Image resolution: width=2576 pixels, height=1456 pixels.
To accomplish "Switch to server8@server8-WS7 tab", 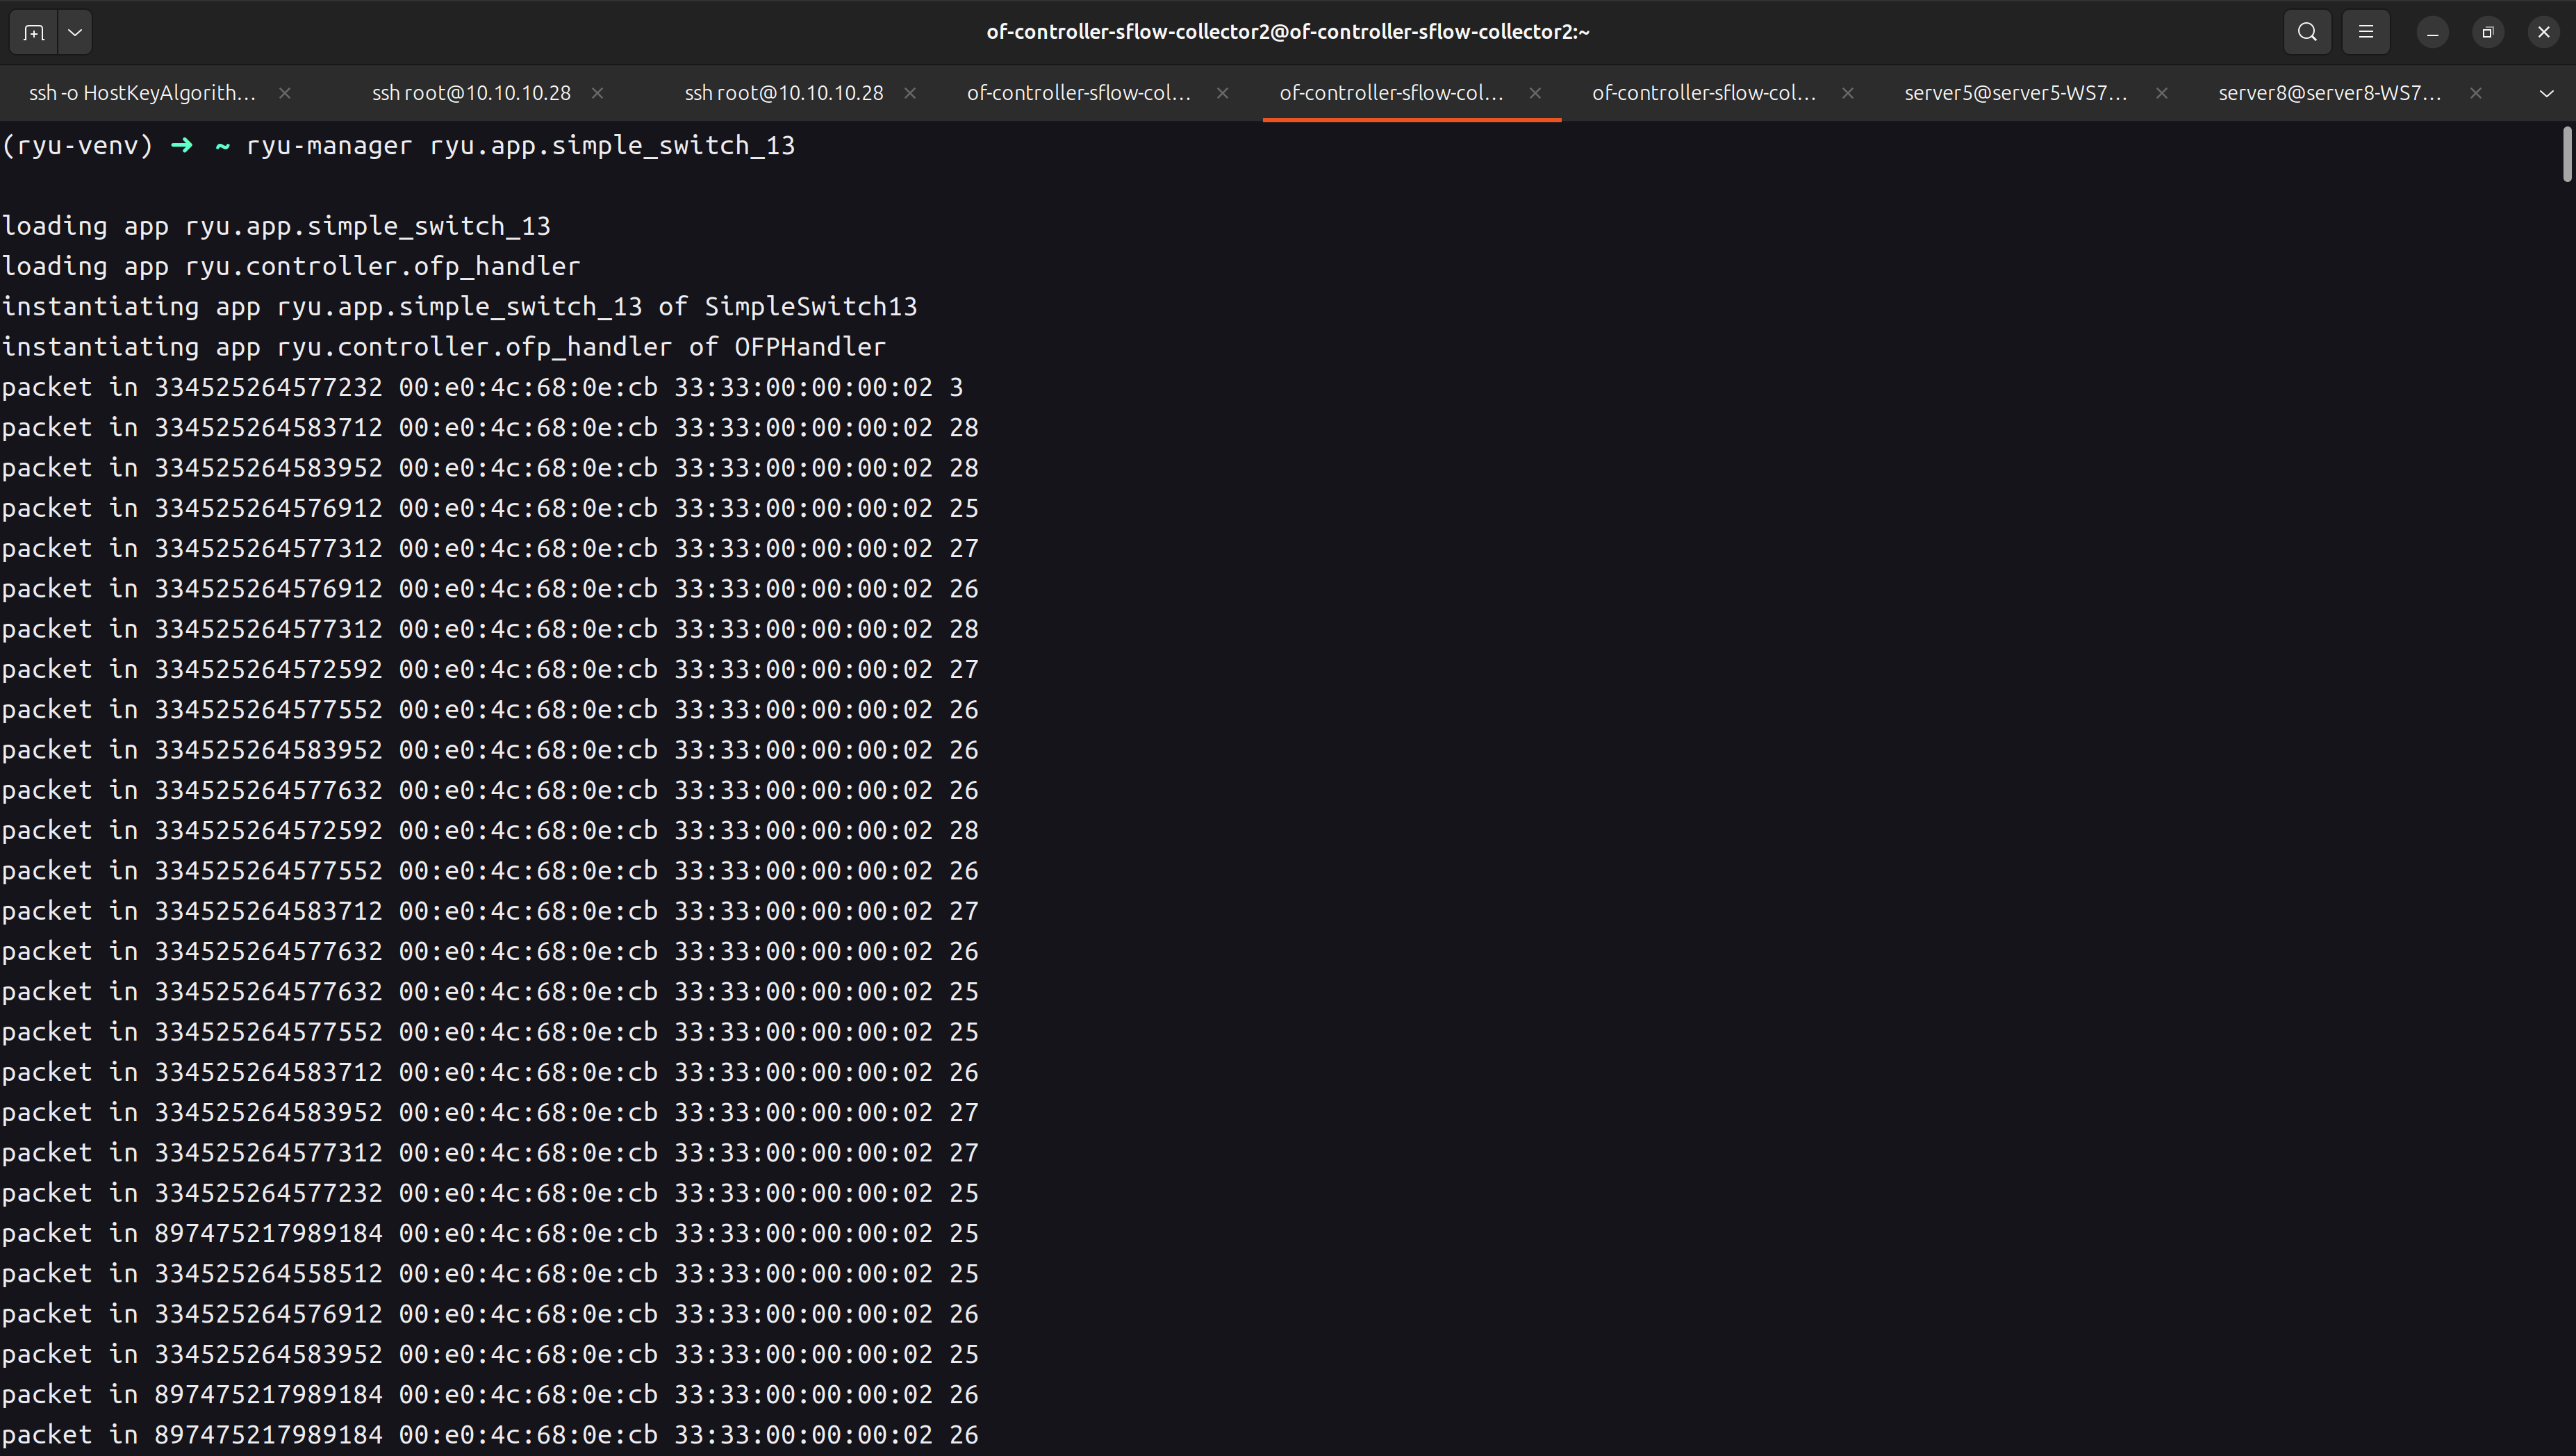I will (x=2329, y=93).
